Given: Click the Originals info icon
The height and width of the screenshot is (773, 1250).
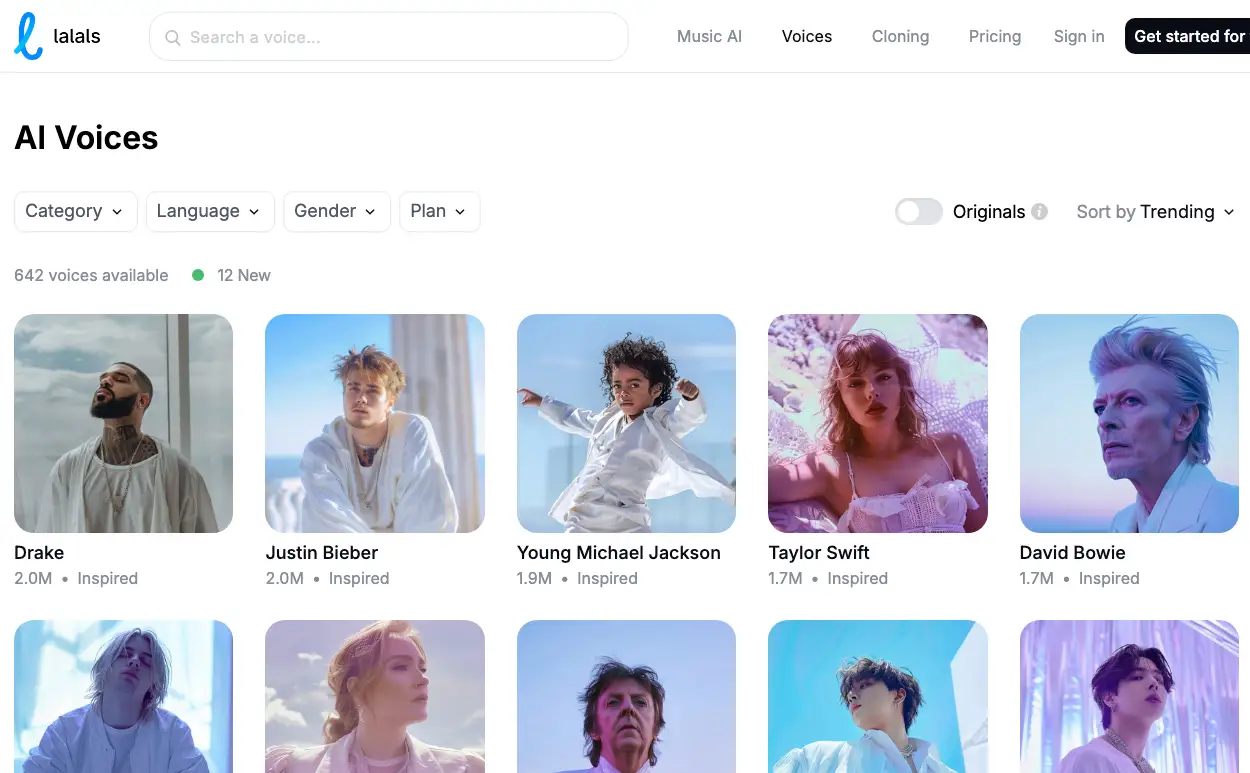Looking at the screenshot, I should coord(1039,212).
